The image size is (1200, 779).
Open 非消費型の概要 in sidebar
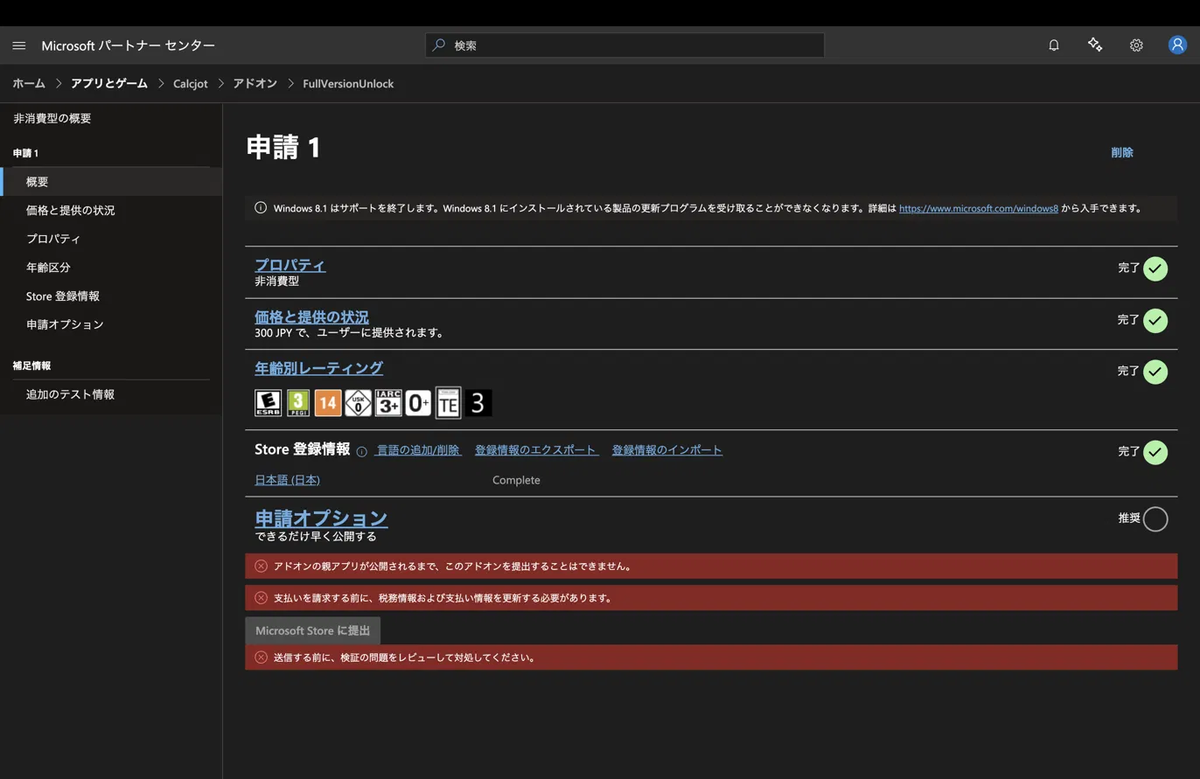pyautogui.click(x=52, y=118)
